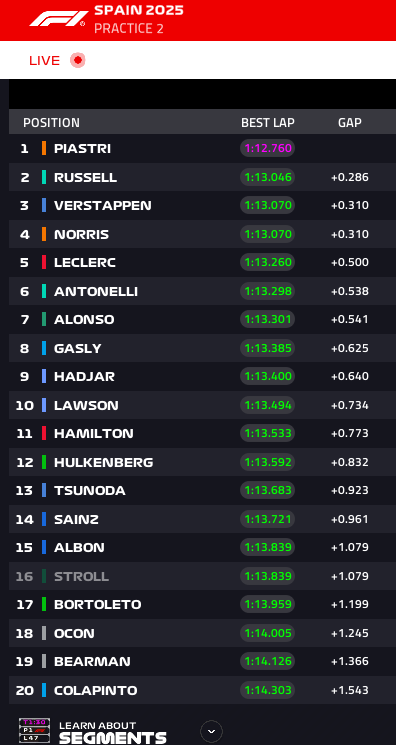This screenshot has height=745, width=396.
Task: Click the POSITION column header
Action: pyautogui.click(x=51, y=123)
